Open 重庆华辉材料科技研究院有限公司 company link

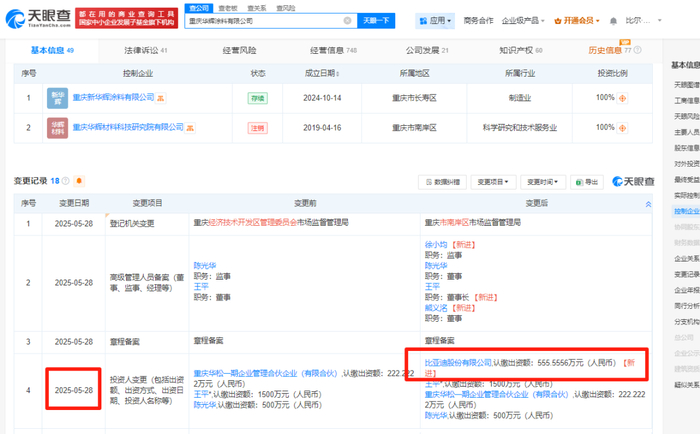pyautogui.click(x=128, y=127)
